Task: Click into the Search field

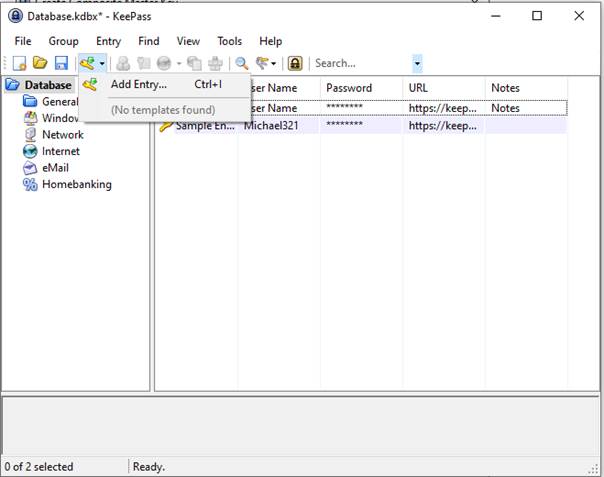Action: 362,63
